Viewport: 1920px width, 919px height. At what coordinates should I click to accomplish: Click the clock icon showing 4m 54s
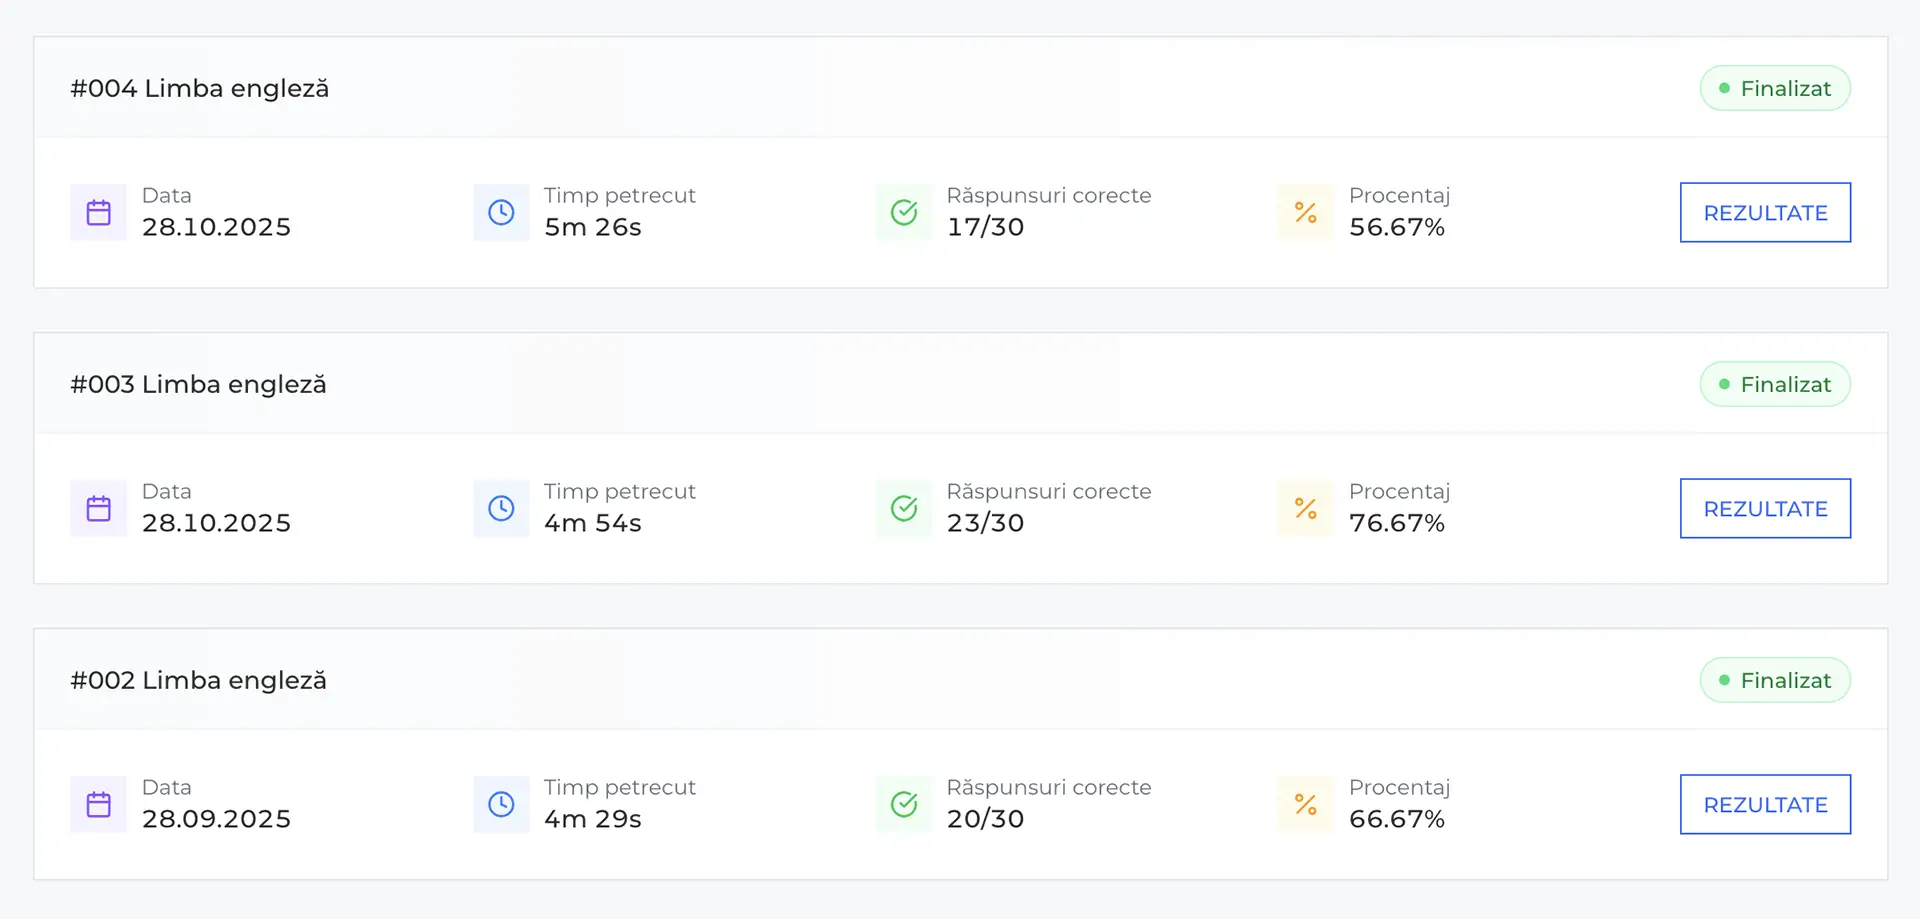tap(501, 508)
